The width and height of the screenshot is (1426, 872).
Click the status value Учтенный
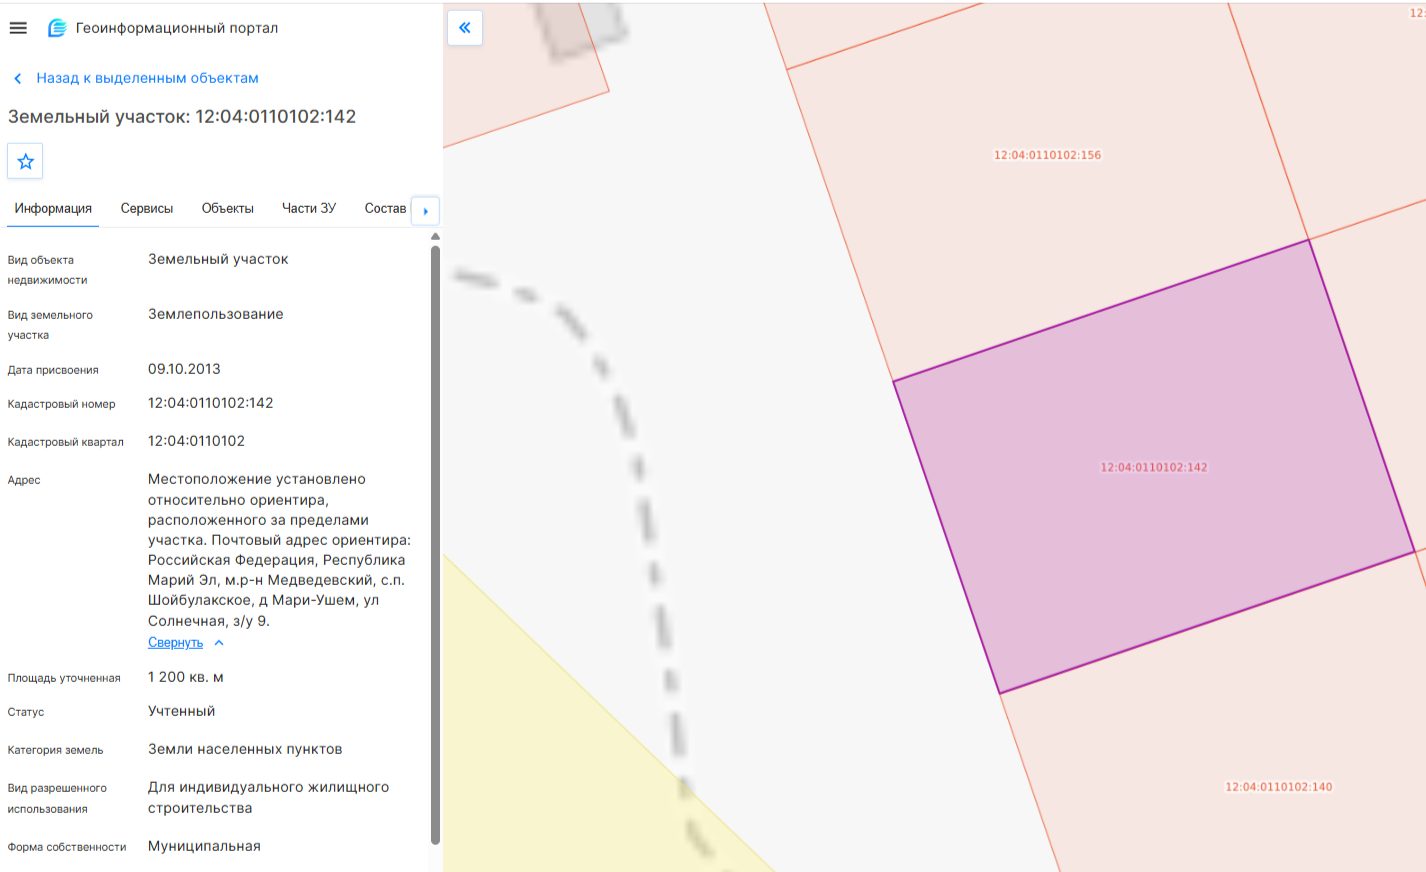182,711
